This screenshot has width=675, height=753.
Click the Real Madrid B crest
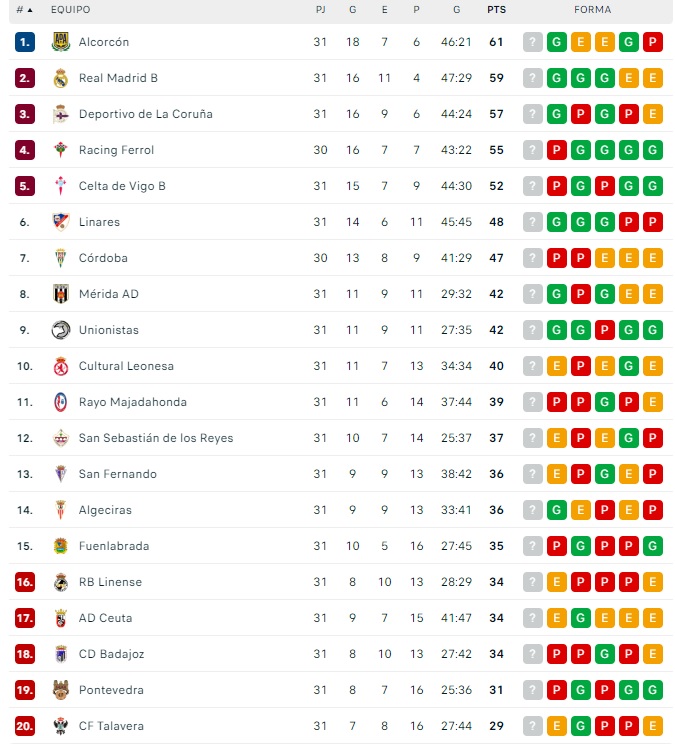pyautogui.click(x=60, y=78)
